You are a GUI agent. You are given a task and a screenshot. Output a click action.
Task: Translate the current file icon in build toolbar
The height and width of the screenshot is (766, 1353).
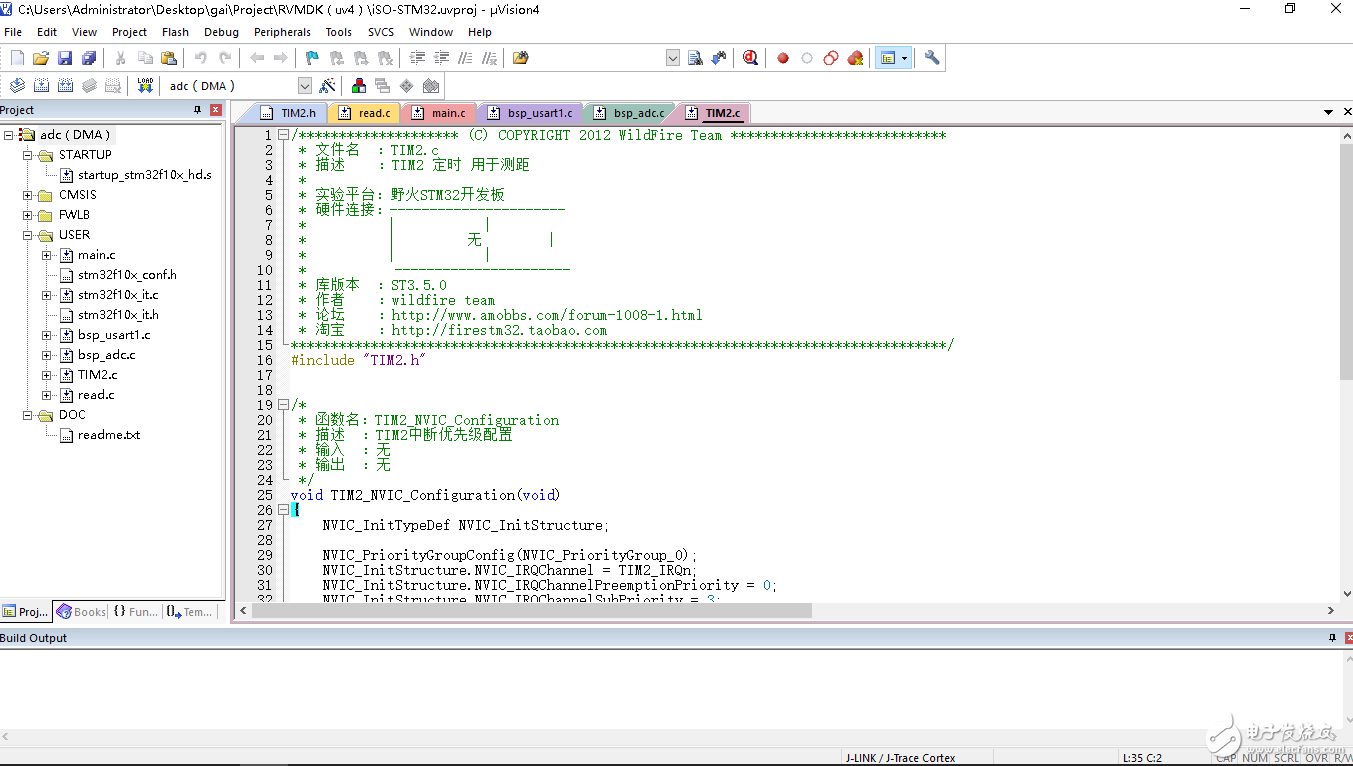click(17, 86)
